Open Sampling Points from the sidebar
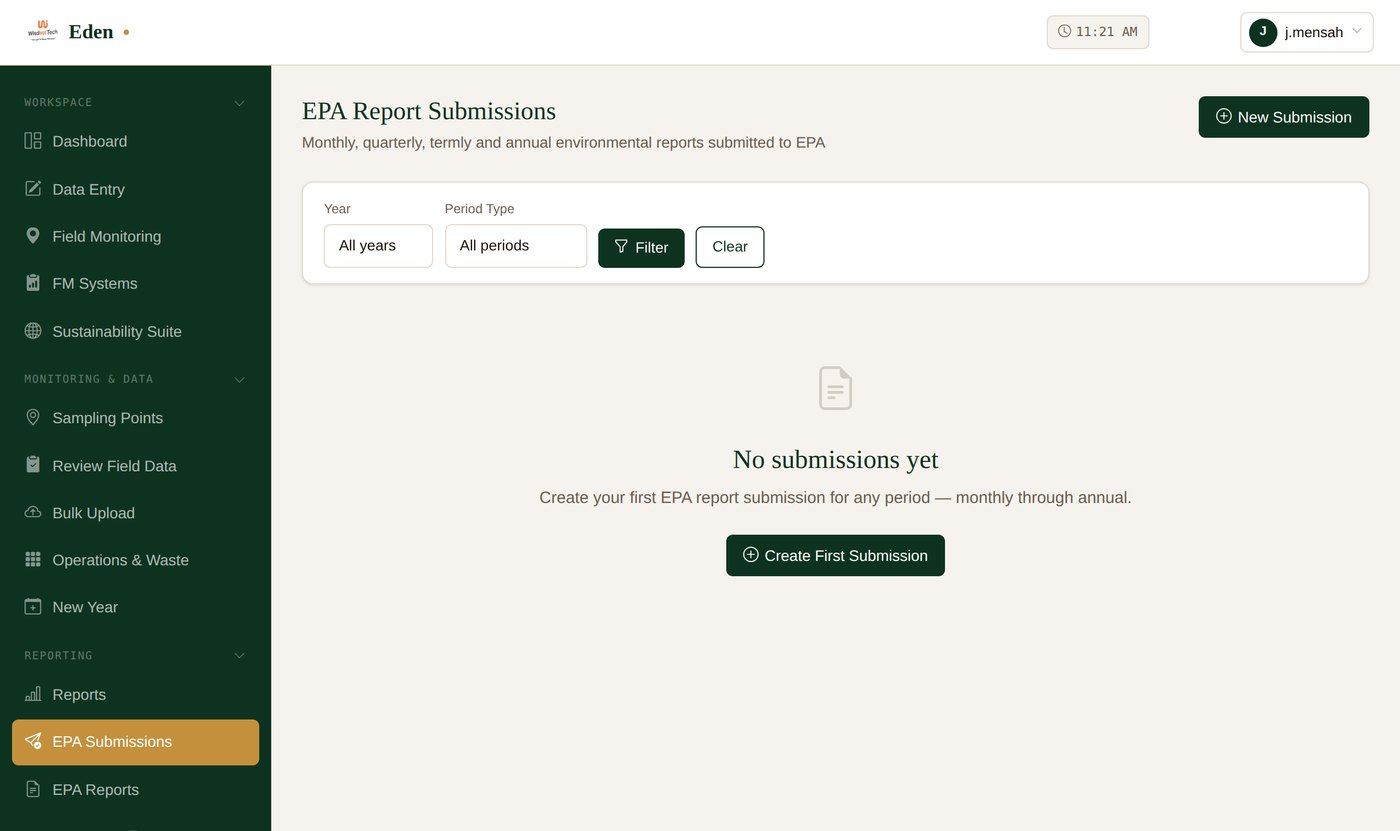1400x831 pixels. (x=135, y=418)
